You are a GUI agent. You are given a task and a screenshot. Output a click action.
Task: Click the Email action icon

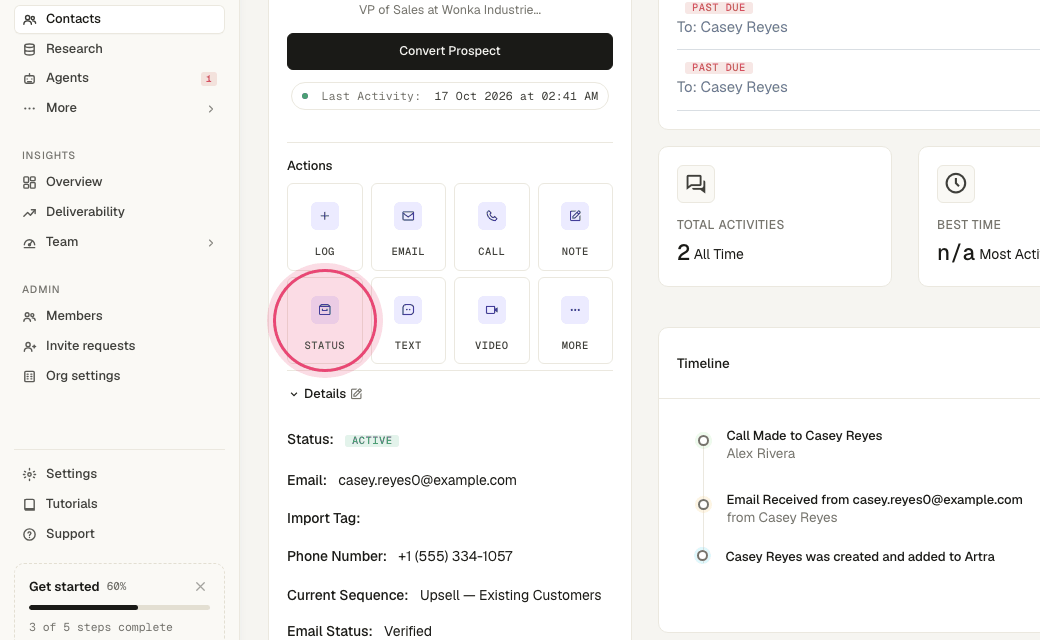click(x=408, y=216)
